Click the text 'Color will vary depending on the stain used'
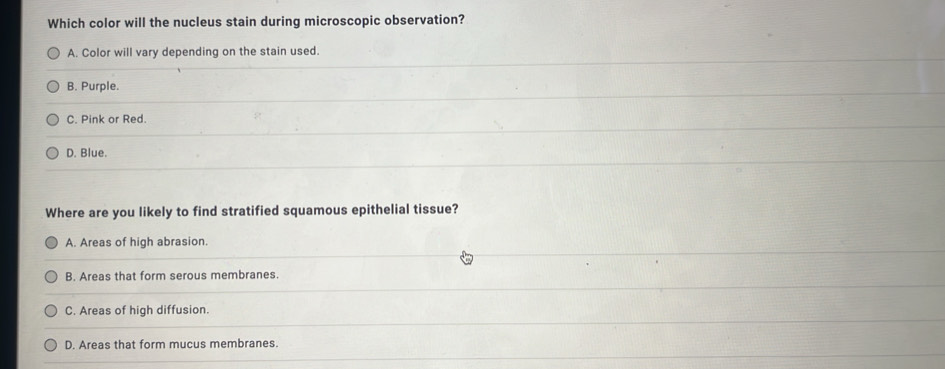 click(200, 52)
